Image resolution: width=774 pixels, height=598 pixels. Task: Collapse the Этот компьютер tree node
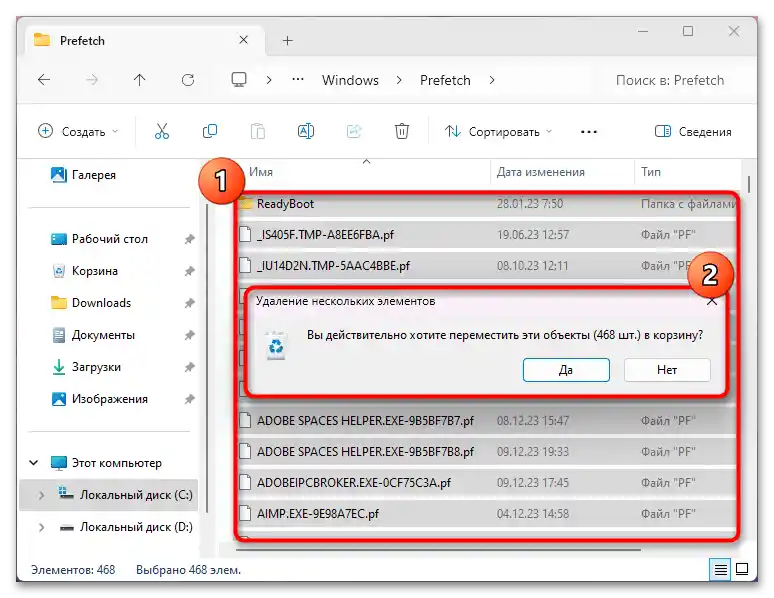(x=34, y=463)
